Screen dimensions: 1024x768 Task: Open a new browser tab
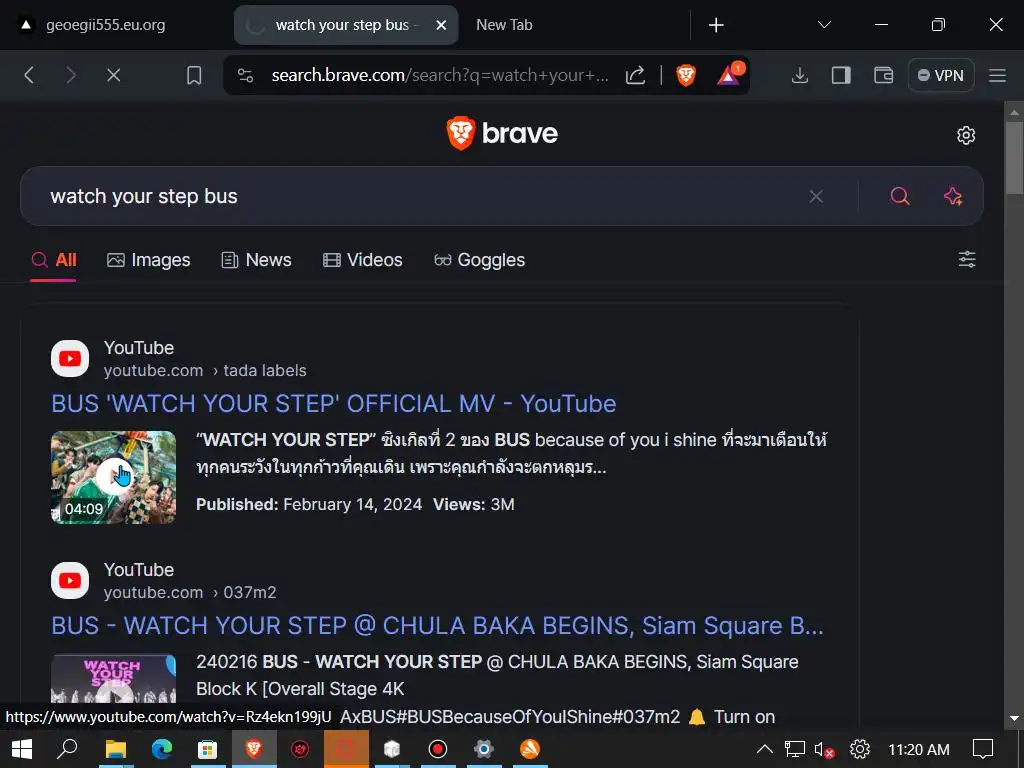click(716, 25)
